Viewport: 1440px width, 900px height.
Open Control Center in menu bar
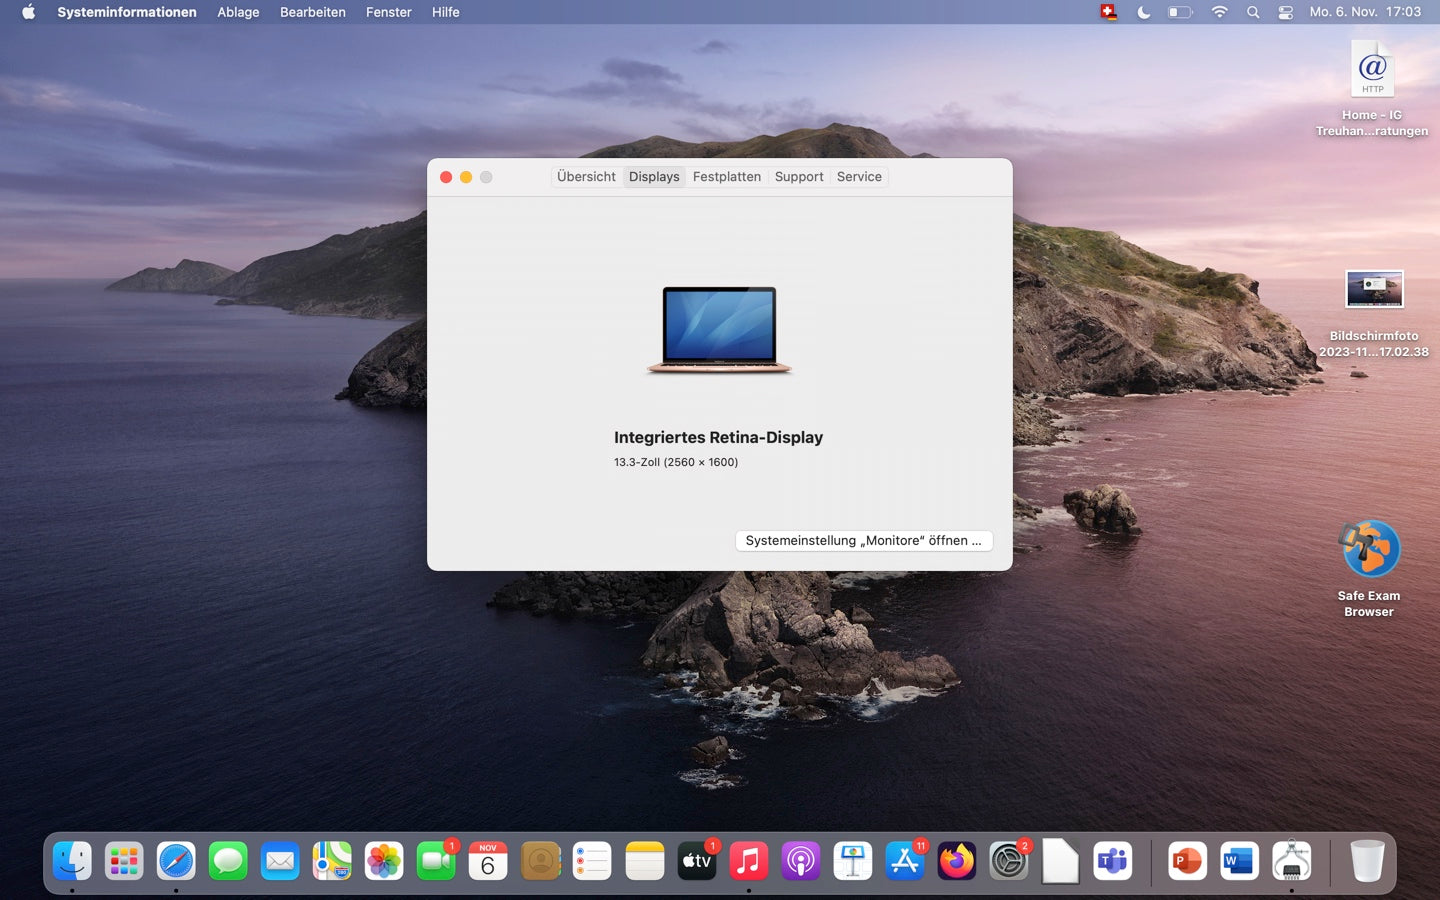click(x=1285, y=12)
